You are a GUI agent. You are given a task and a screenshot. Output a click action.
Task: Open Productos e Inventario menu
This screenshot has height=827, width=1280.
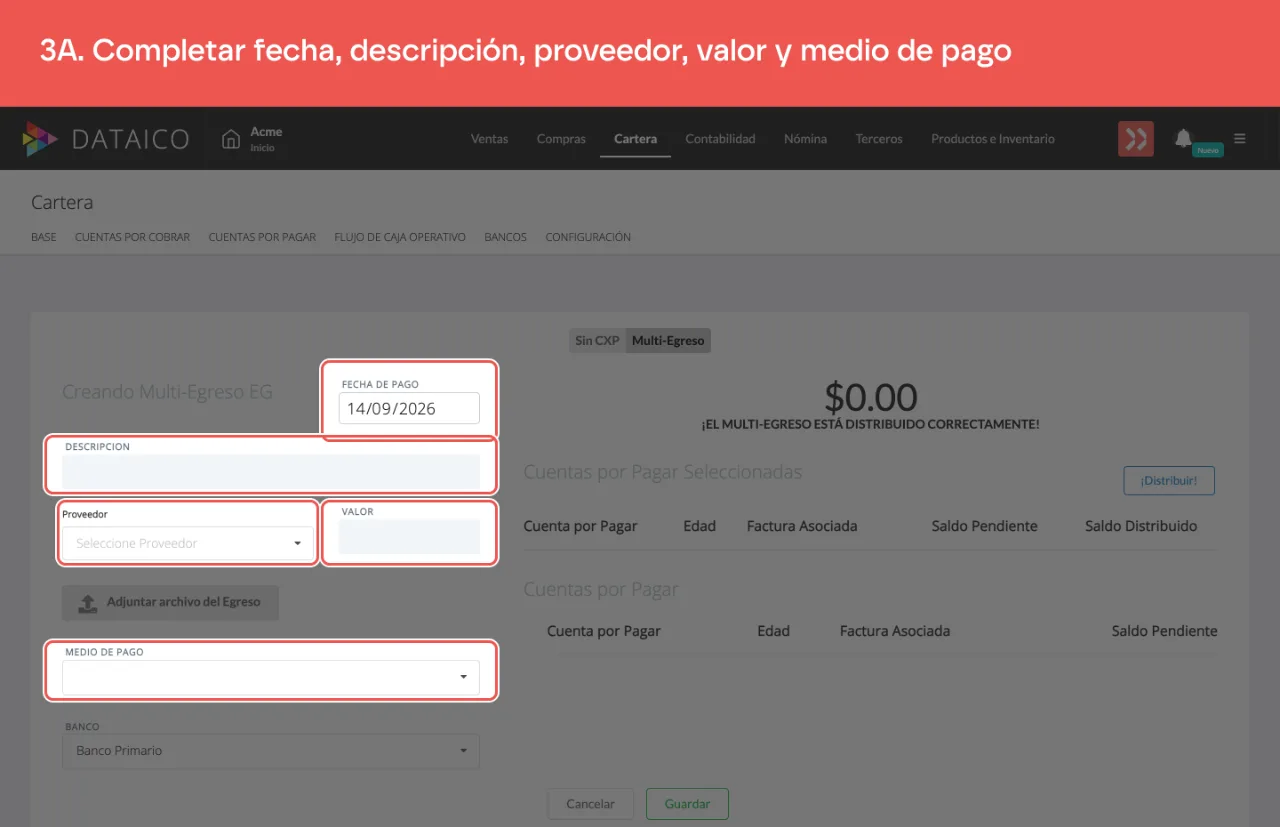(x=993, y=139)
